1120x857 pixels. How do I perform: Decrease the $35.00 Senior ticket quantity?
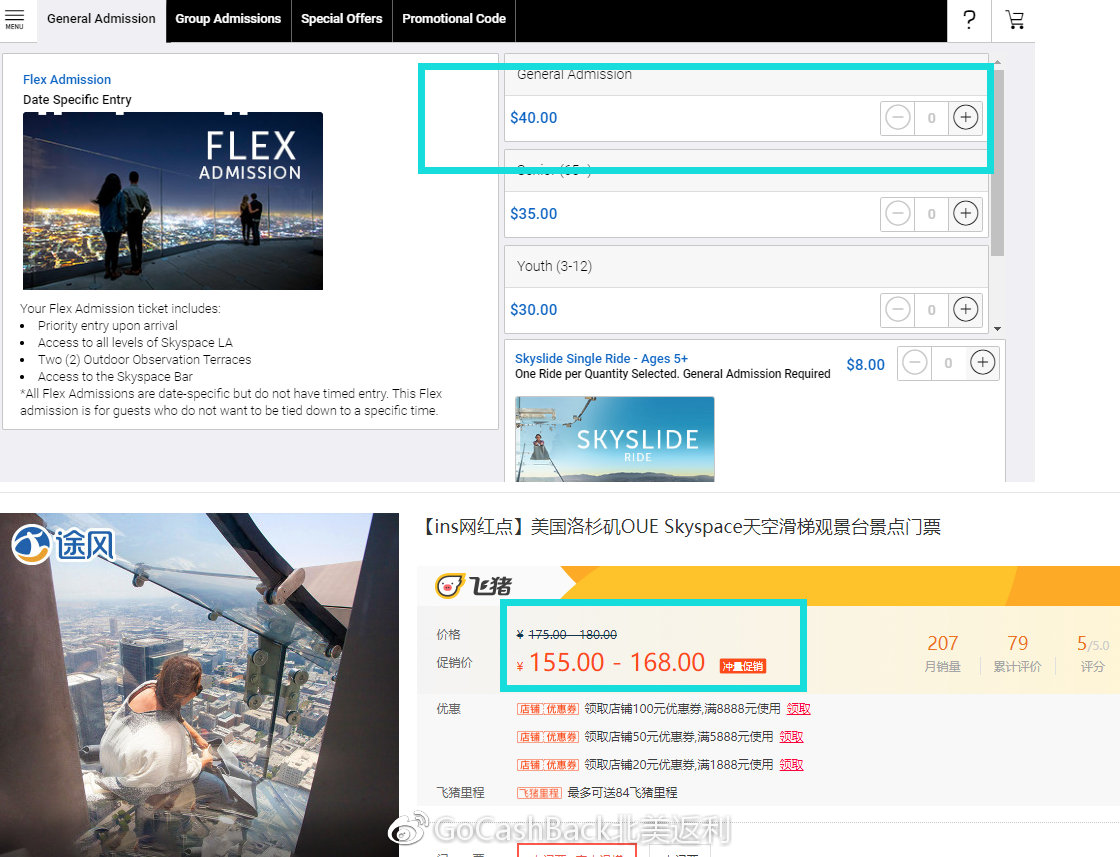tap(898, 213)
